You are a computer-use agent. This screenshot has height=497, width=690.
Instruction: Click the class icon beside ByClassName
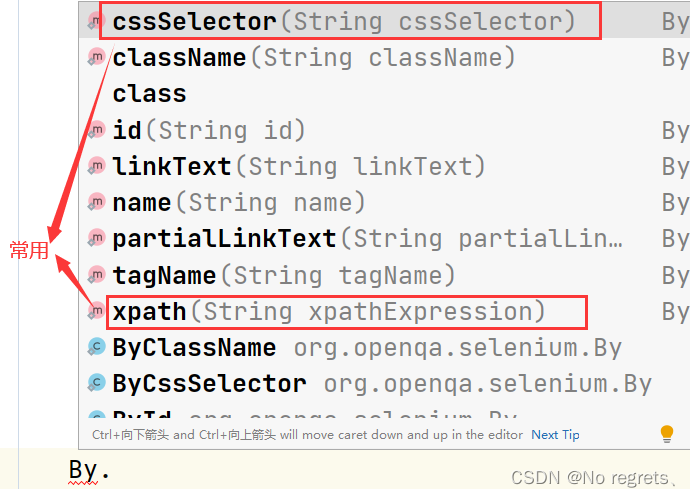coord(96,347)
